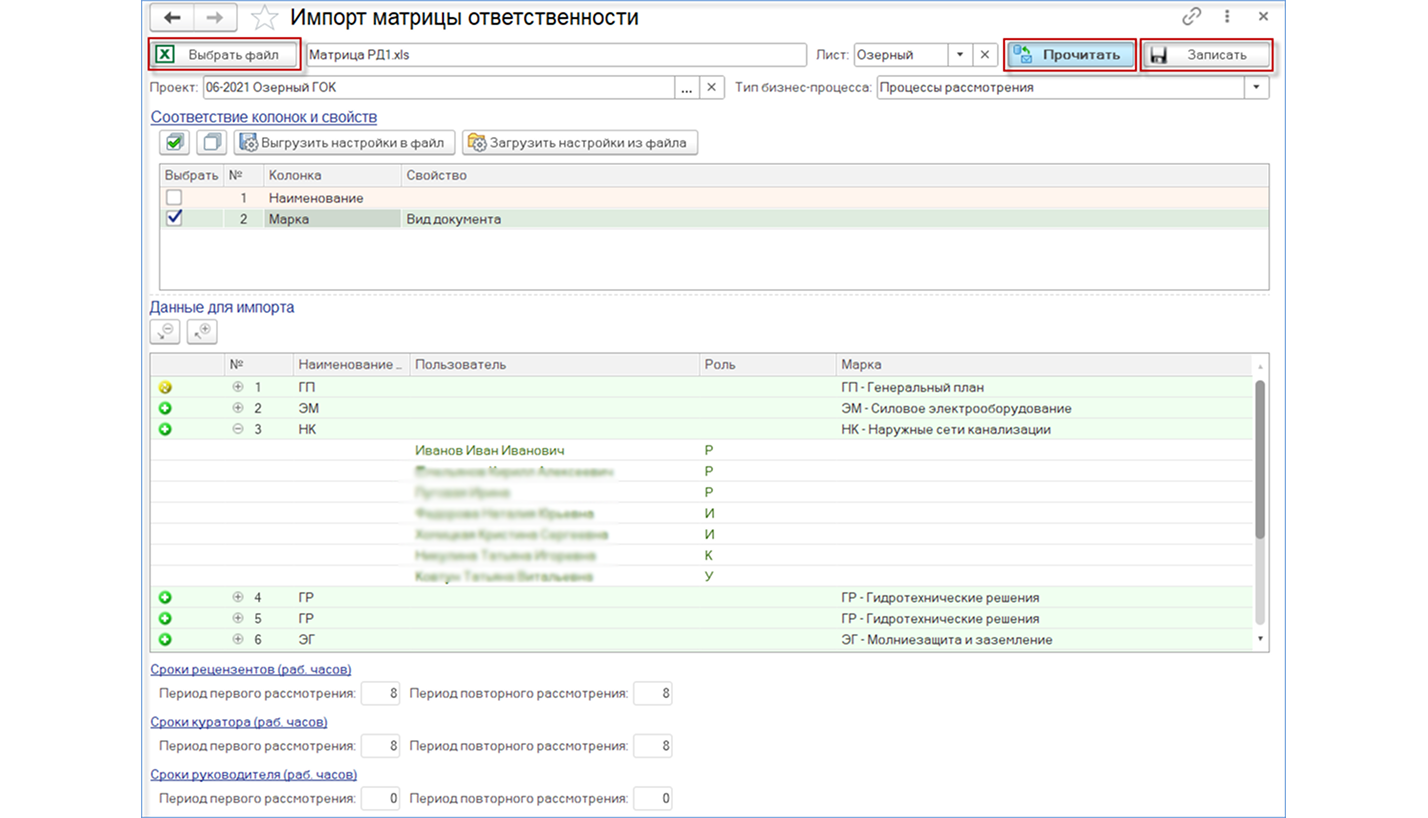
Task: Open the Тип бизнес-процесса dropdown
Action: tap(1256, 87)
